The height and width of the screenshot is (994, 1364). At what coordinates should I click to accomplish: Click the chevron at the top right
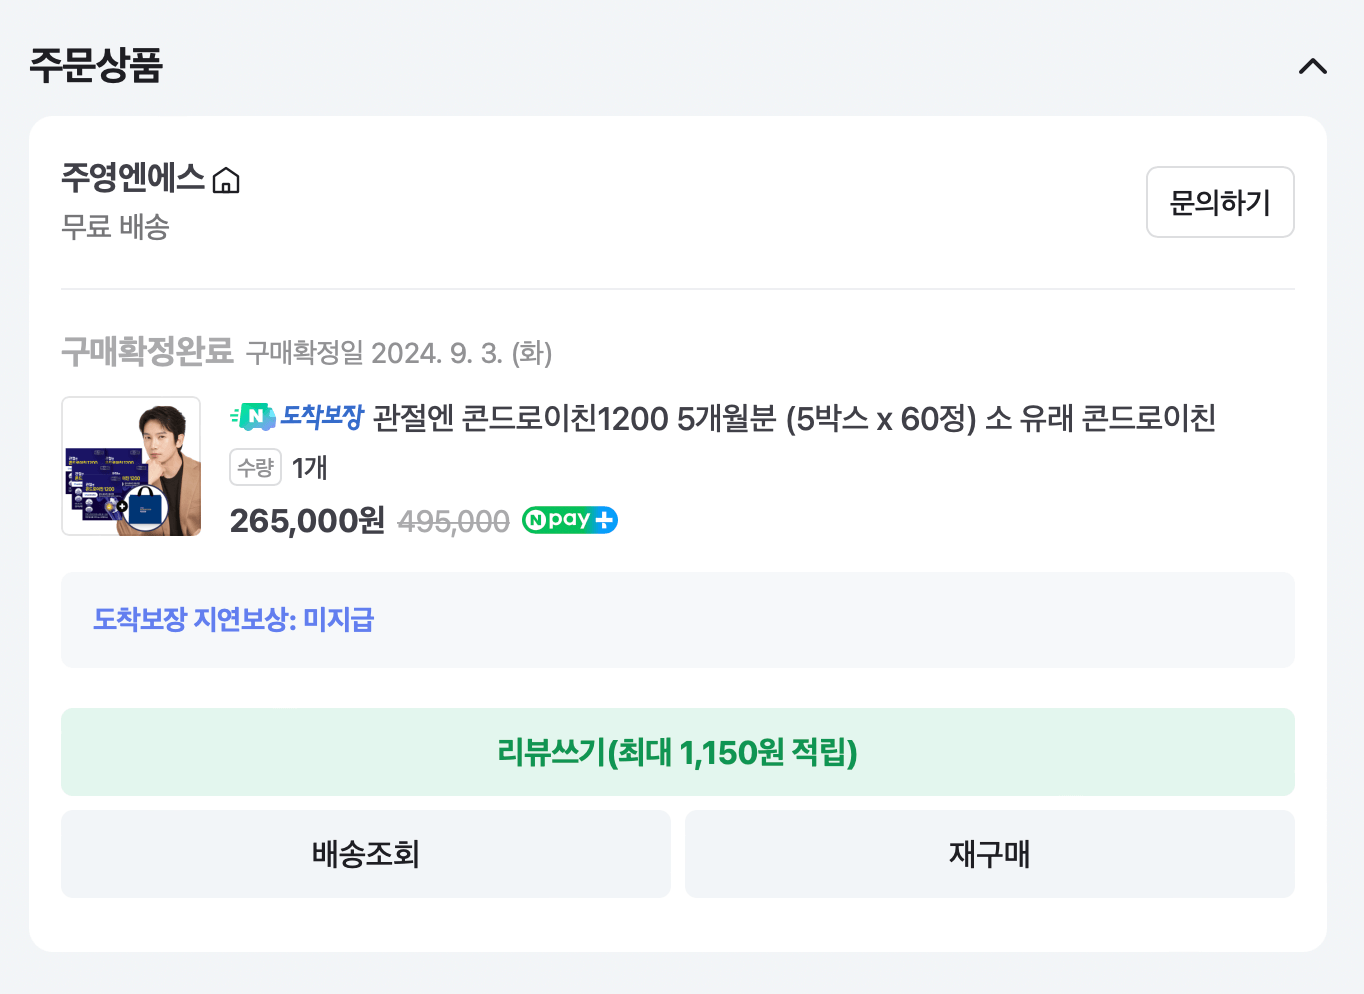tap(1313, 67)
